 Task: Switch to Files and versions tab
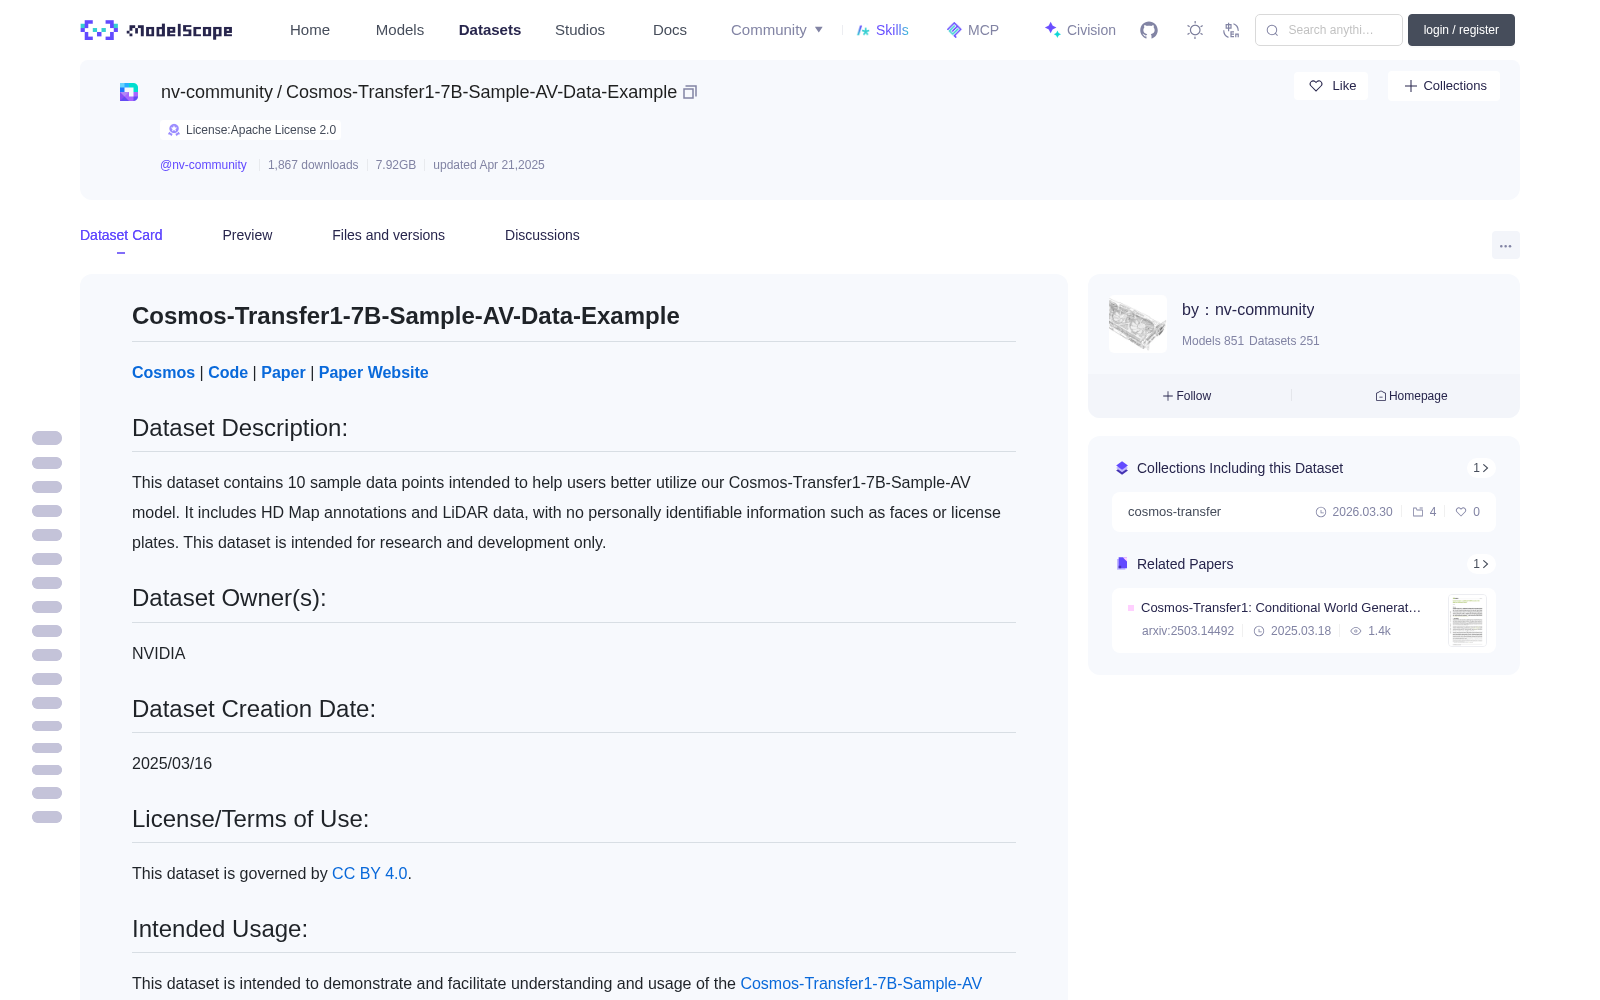click(388, 235)
